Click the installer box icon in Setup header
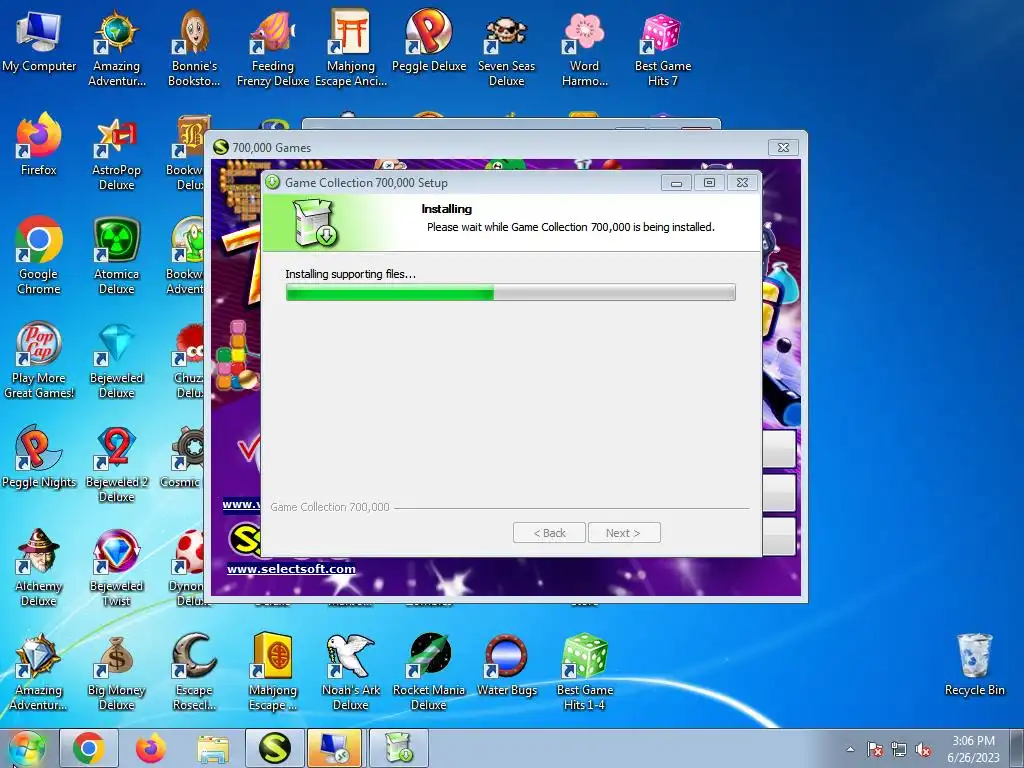Image resolution: width=1024 pixels, height=768 pixels. pos(314,222)
